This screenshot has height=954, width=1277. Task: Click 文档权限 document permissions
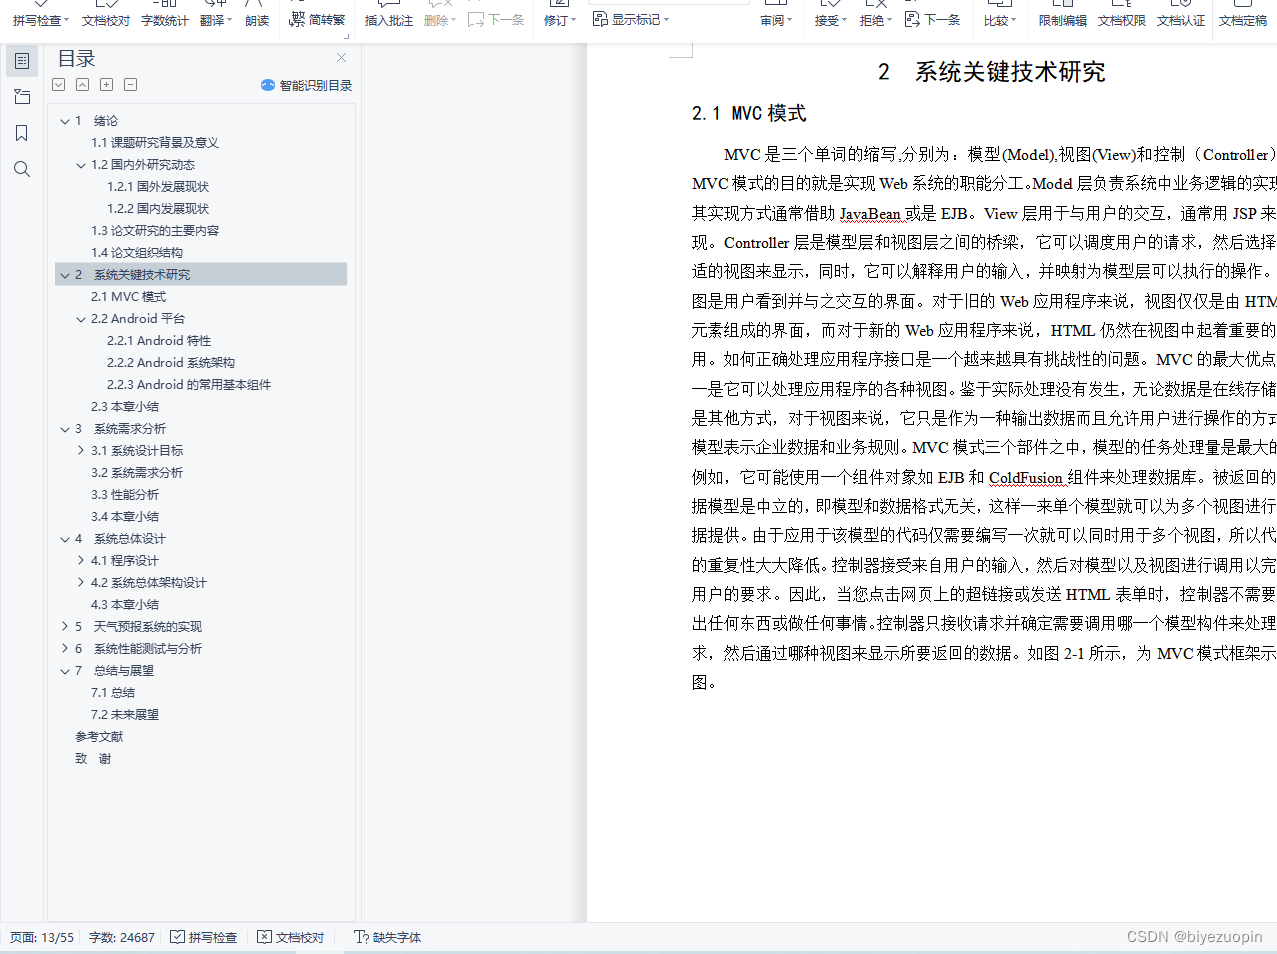tap(1122, 20)
